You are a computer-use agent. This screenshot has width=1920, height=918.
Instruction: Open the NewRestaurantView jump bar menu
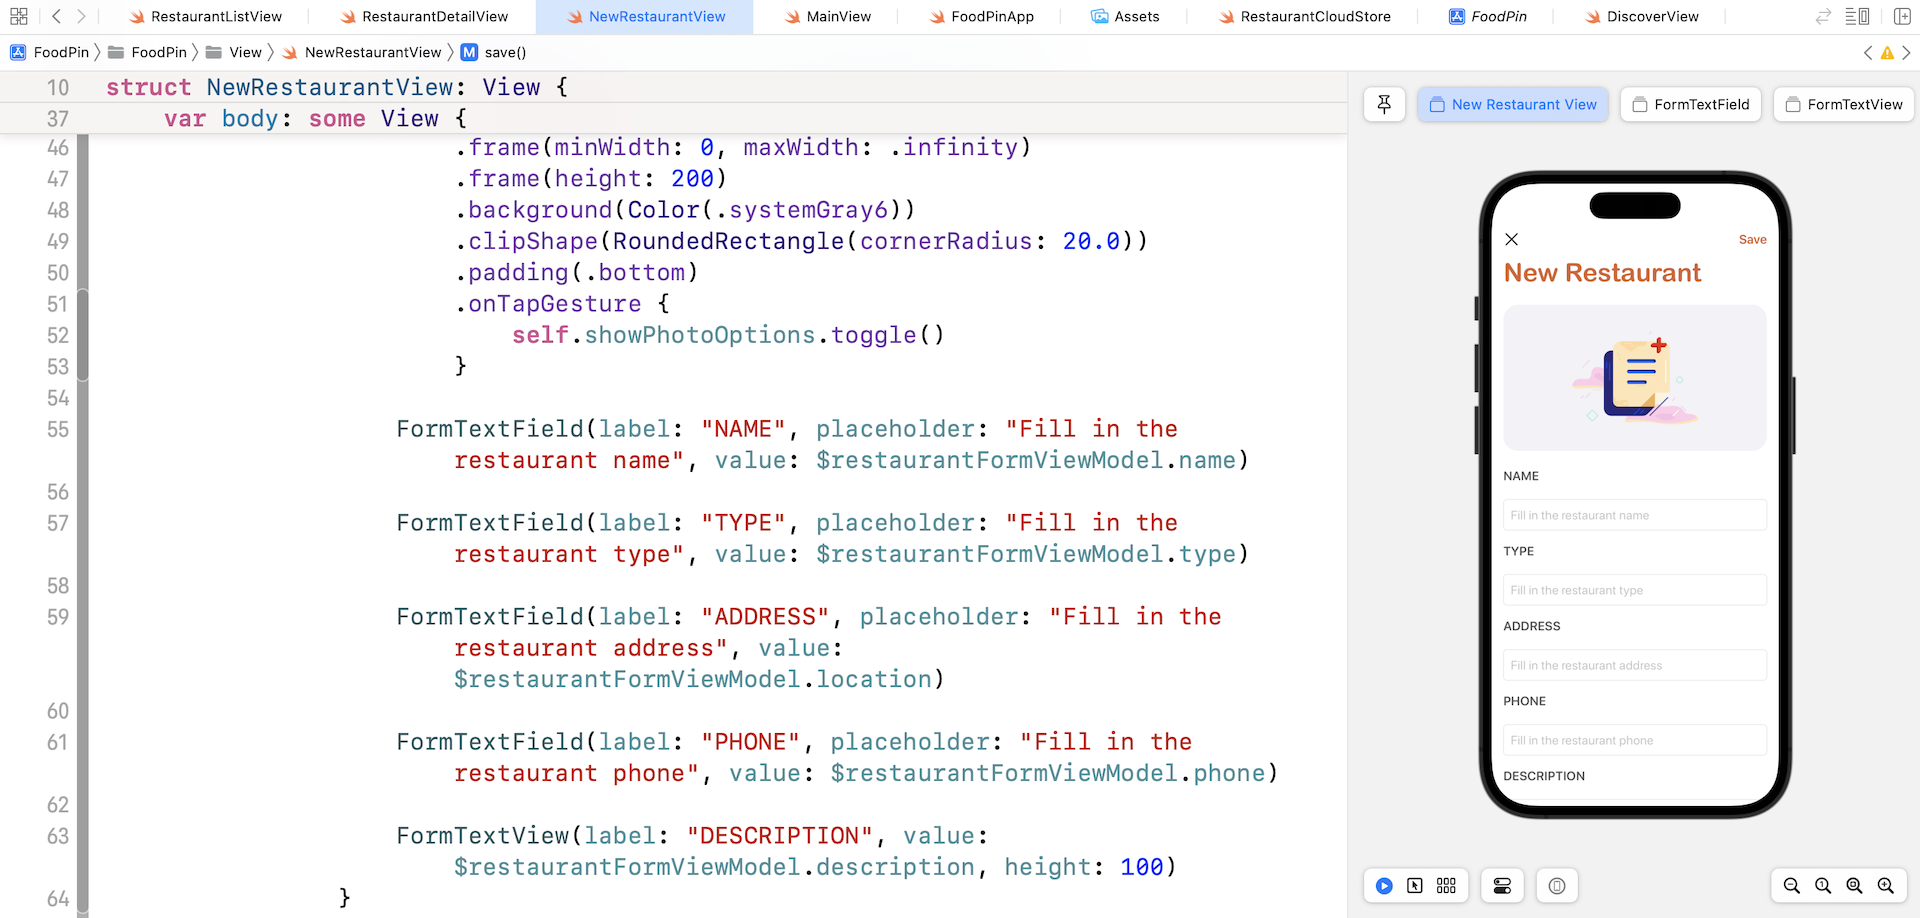pos(372,52)
